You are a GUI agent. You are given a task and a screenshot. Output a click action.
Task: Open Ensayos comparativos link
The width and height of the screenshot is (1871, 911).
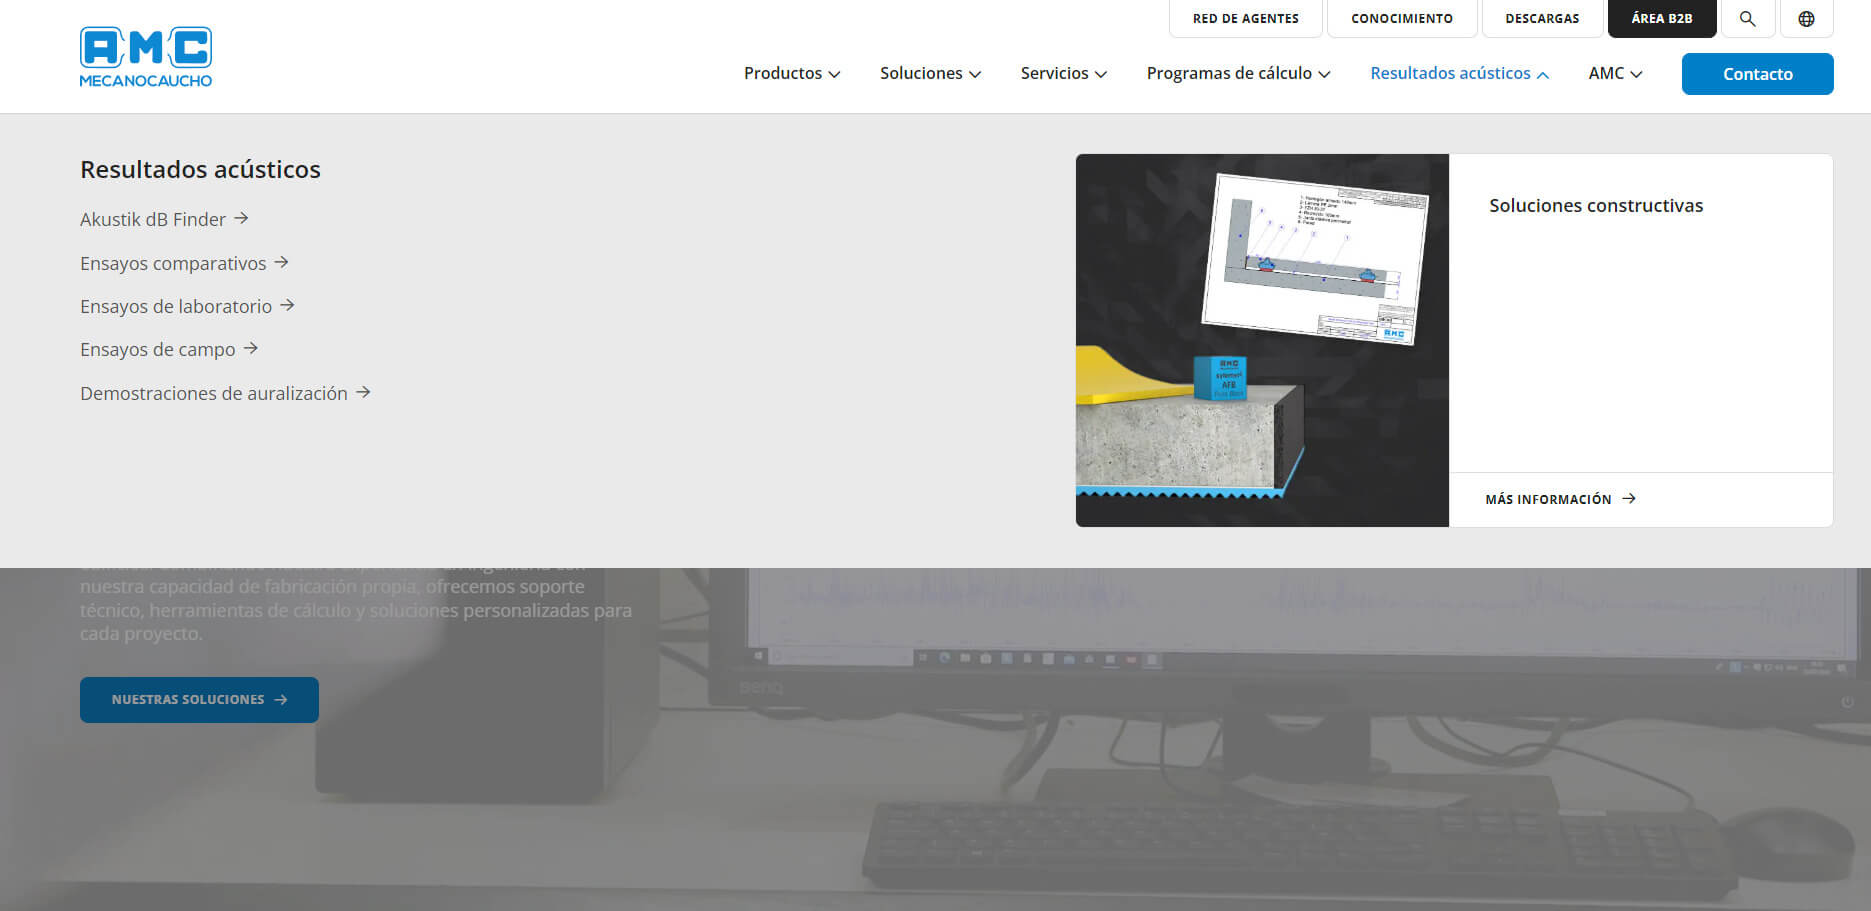(x=184, y=263)
